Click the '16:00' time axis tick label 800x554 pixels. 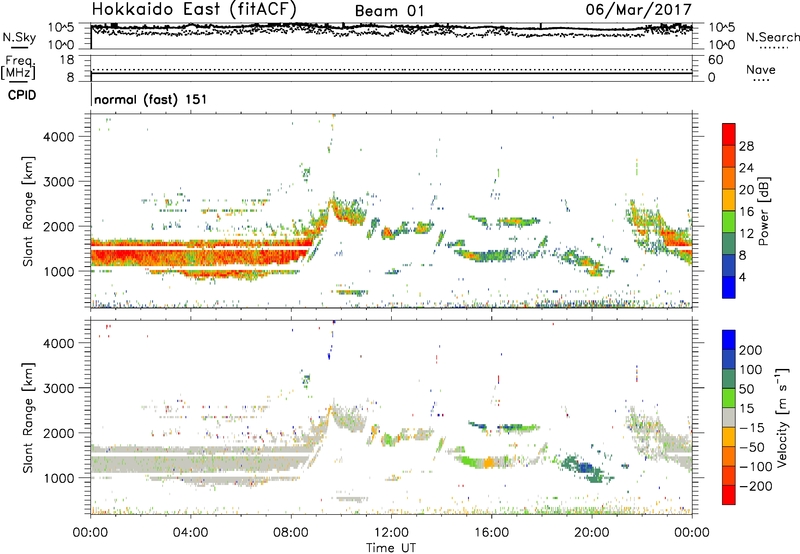click(x=491, y=533)
